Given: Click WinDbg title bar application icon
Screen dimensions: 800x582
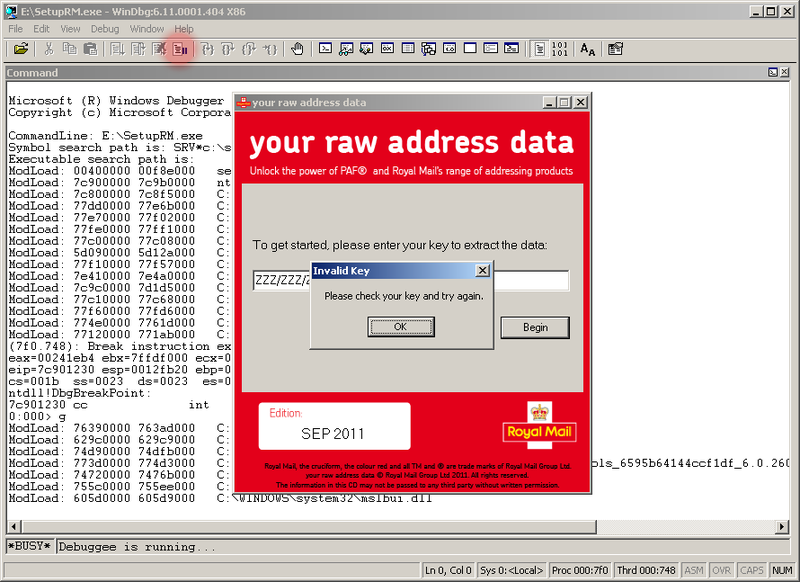Looking at the screenshot, I should pyautogui.click(x=11, y=11).
